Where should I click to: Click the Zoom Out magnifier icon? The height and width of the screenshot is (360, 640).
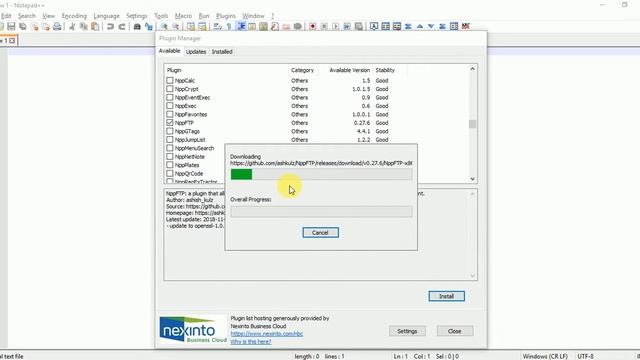coord(175,27)
